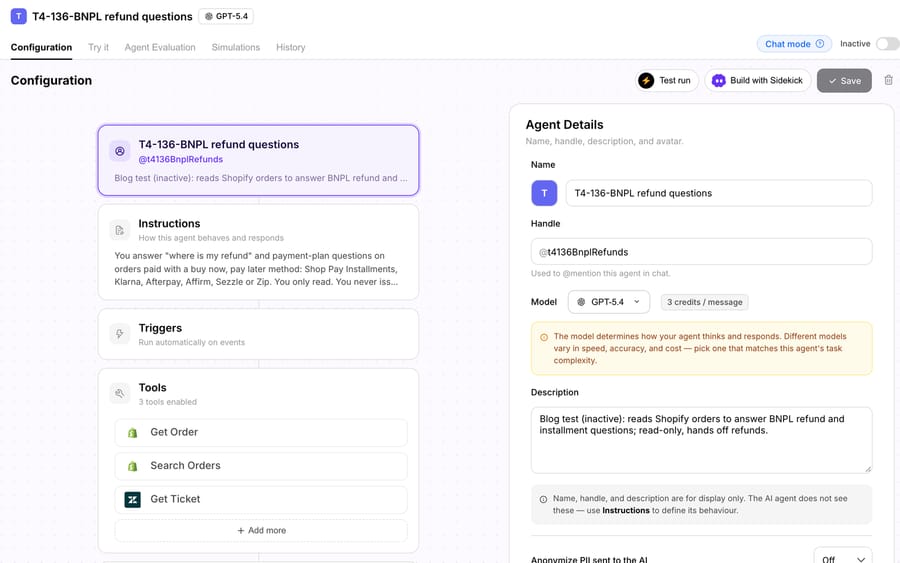Select the Search Orders tool
The width and height of the screenshot is (900, 563).
coord(261,466)
